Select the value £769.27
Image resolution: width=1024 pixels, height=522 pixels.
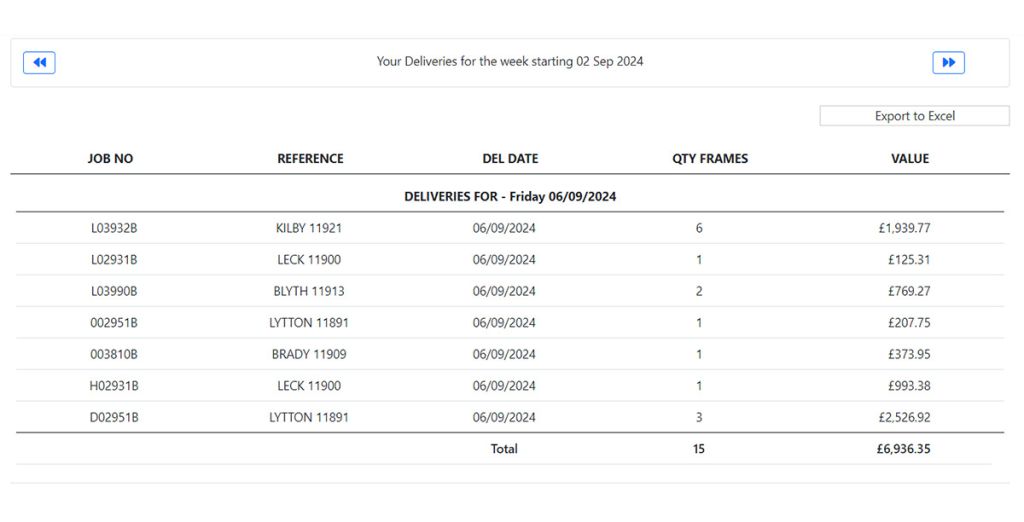tap(909, 291)
